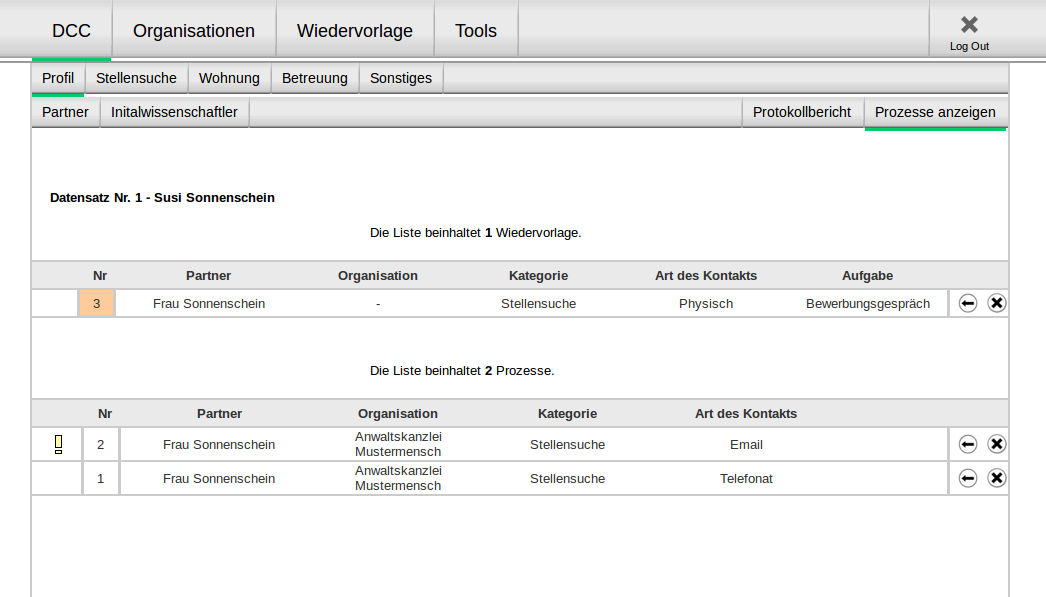The height and width of the screenshot is (597, 1046).
Task: Click yellow exclamation marker on process 2
Action: (x=58, y=444)
